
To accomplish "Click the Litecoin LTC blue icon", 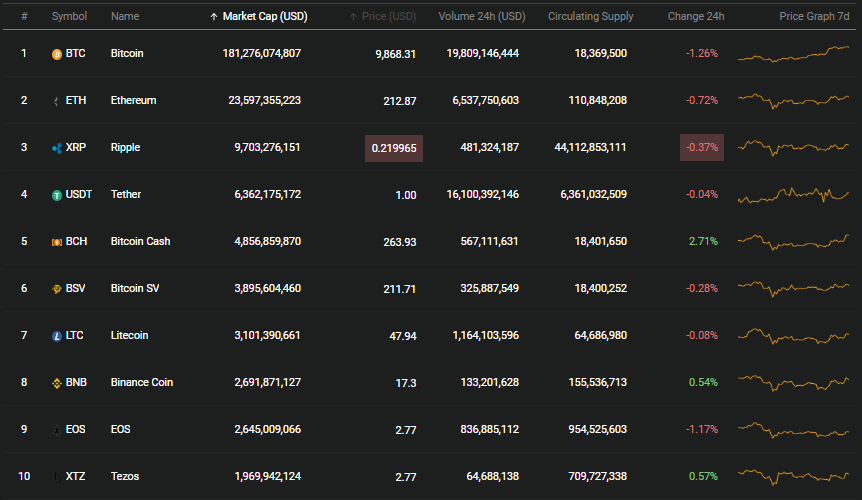I will (57, 336).
